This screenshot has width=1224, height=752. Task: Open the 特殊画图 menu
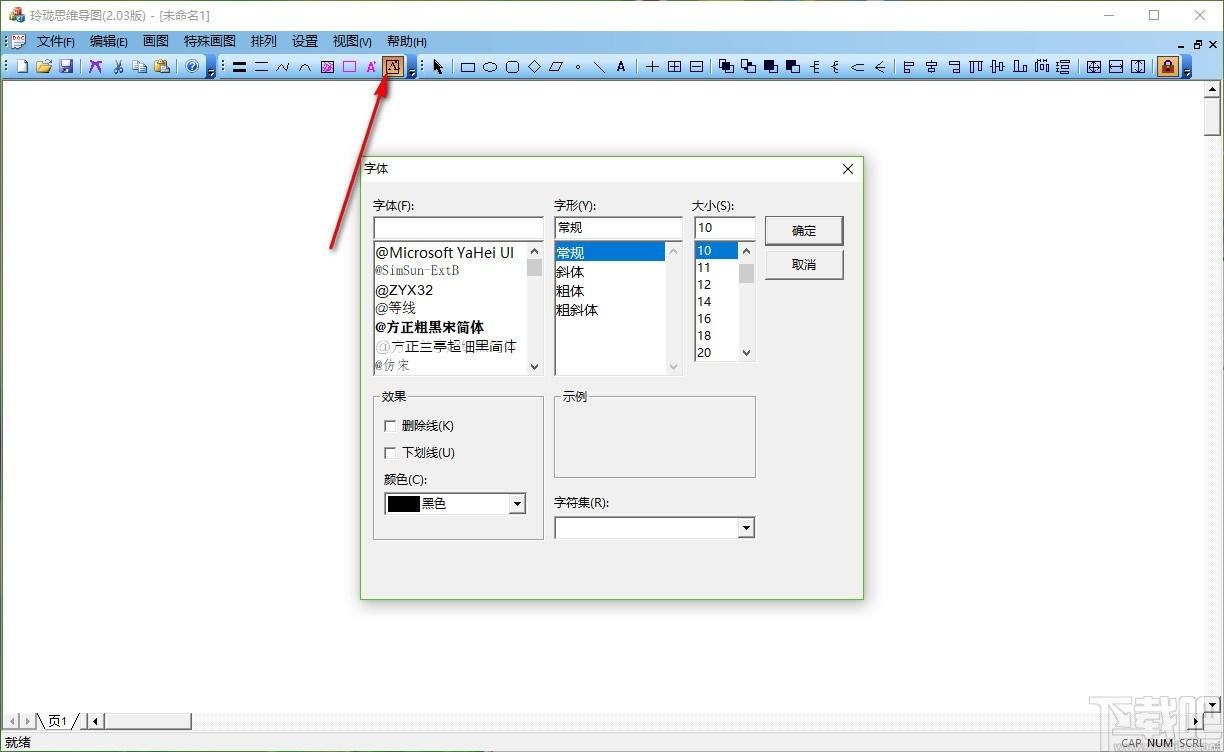[x=210, y=41]
